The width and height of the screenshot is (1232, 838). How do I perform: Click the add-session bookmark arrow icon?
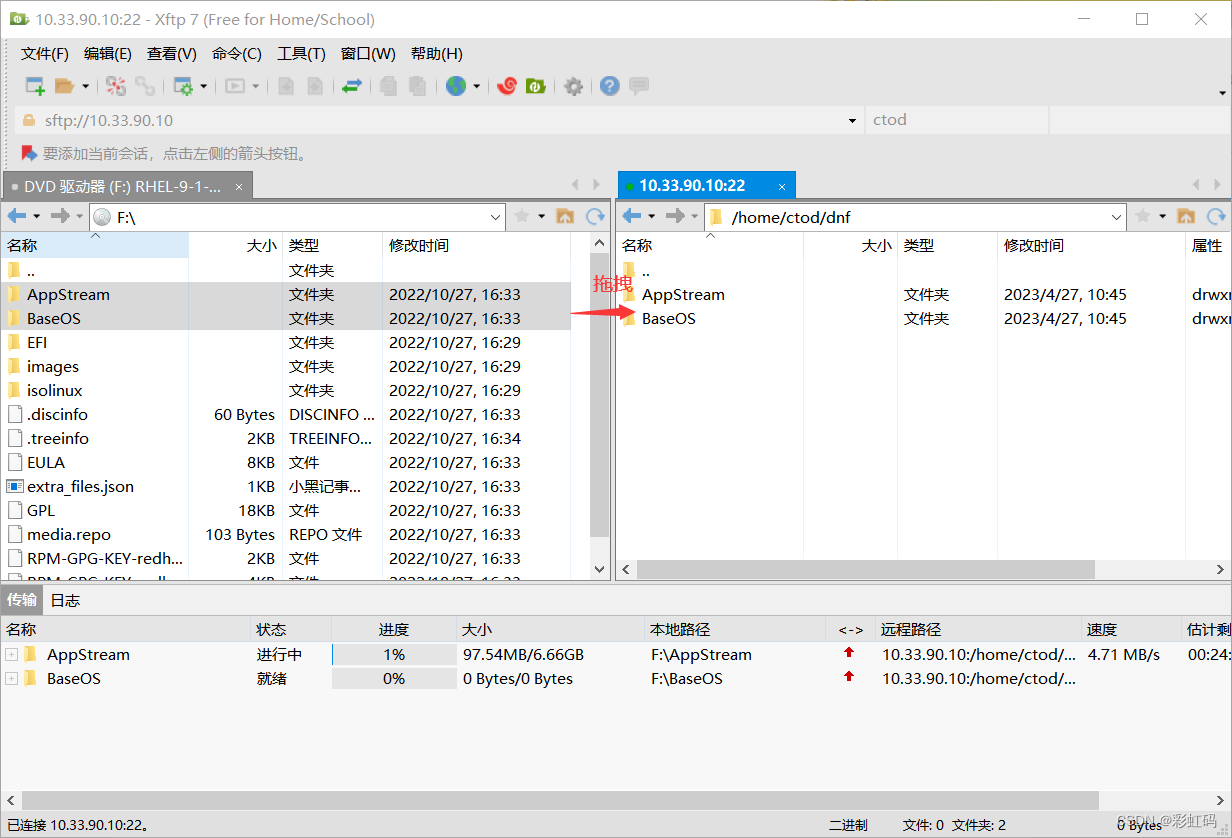click(x=29, y=154)
